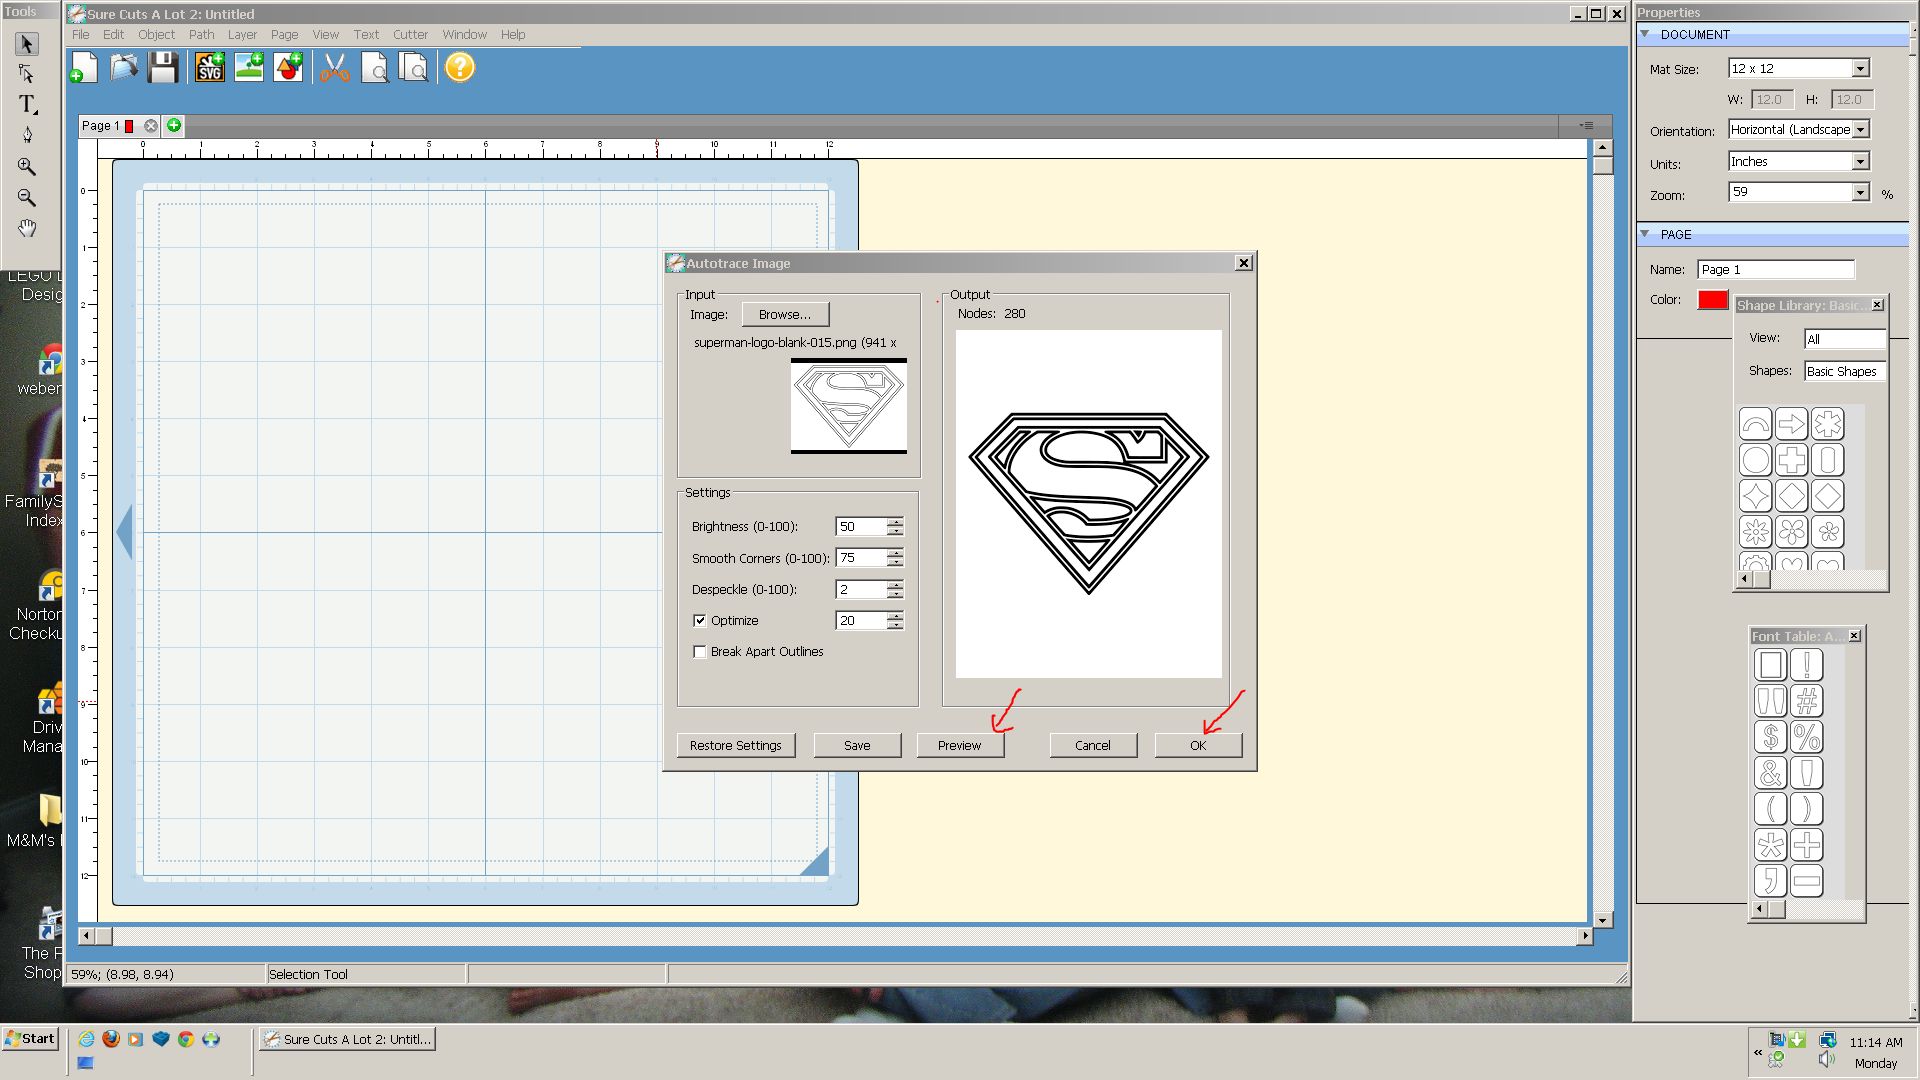The width and height of the screenshot is (1920, 1080).
Task: Open the Shapes category dropdown
Action: pos(1845,371)
